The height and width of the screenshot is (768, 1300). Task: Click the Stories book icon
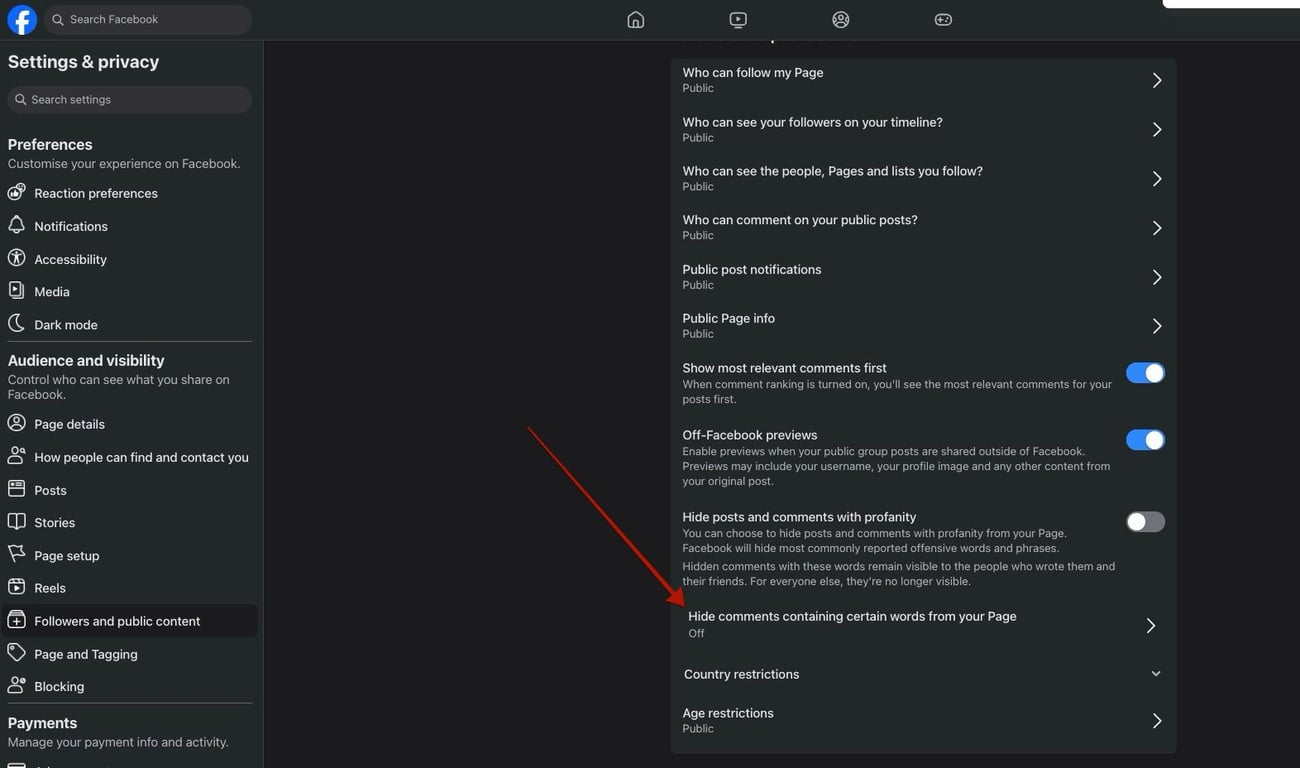coord(17,522)
